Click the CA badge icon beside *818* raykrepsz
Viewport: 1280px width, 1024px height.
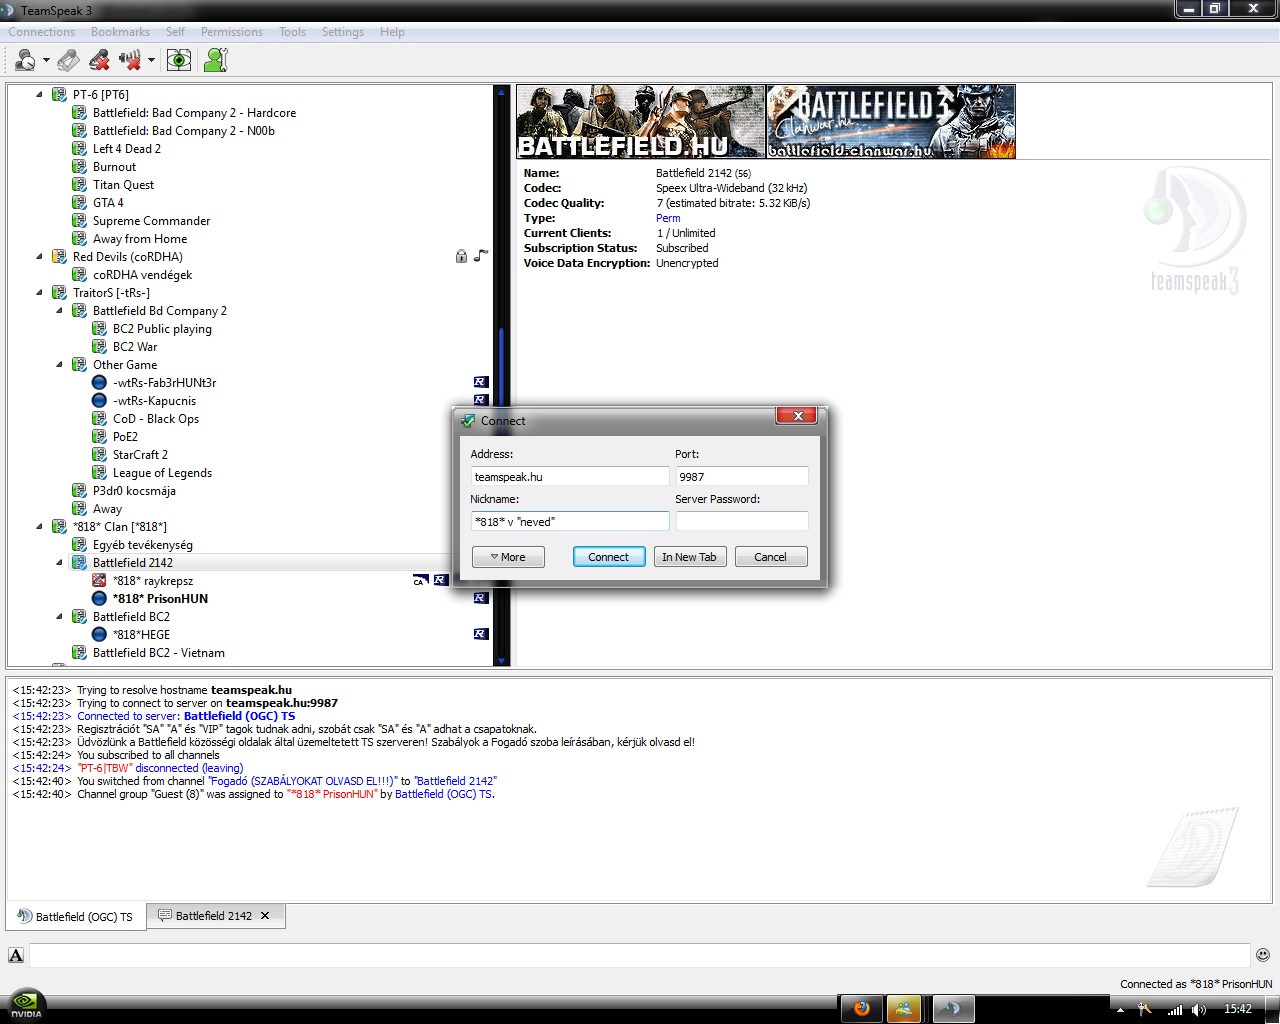pyautogui.click(x=421, y=580)
